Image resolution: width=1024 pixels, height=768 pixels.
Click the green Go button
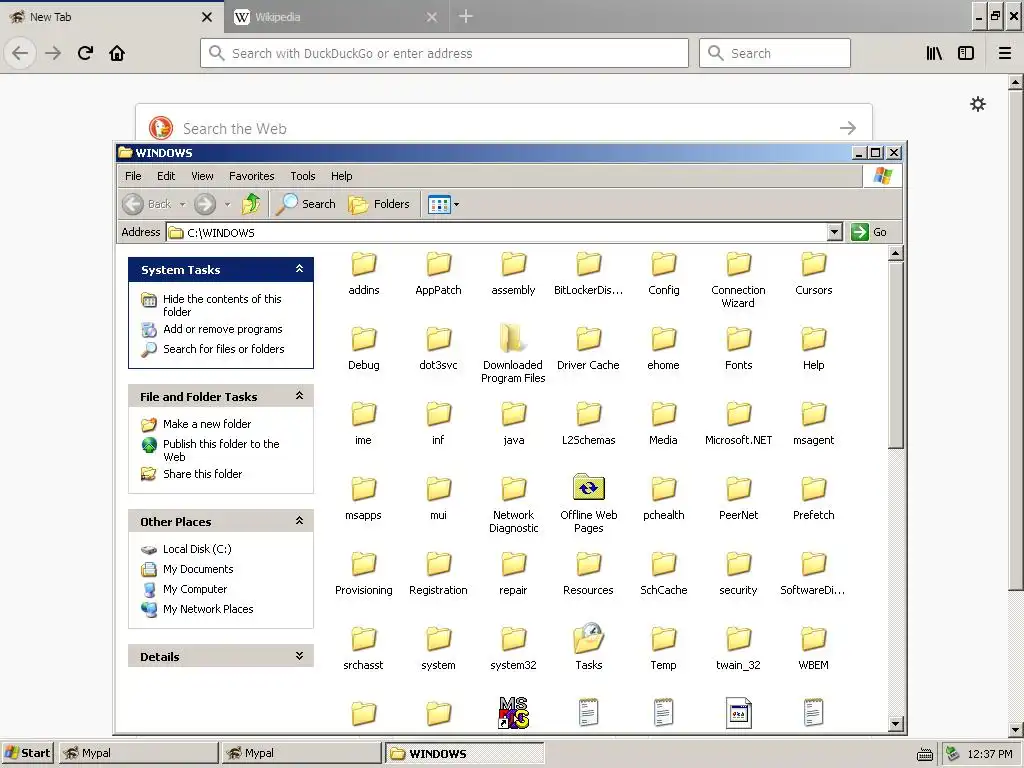pos(869,232)
